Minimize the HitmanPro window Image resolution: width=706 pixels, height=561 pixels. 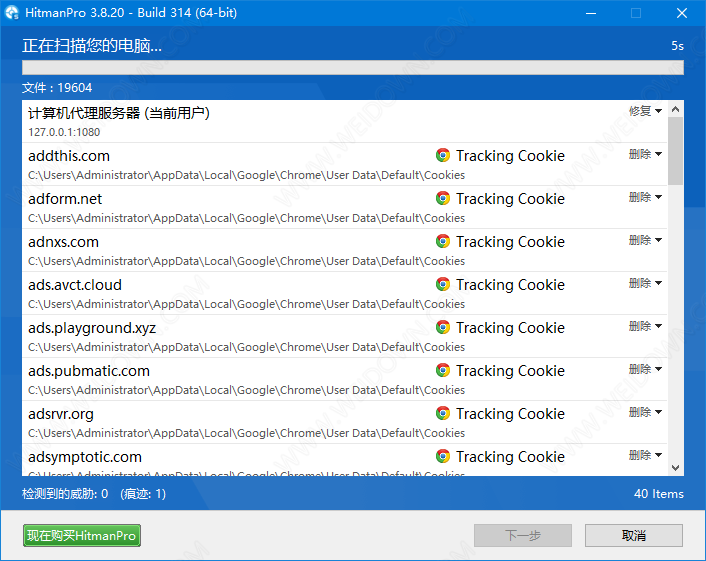tap(591, 13)
